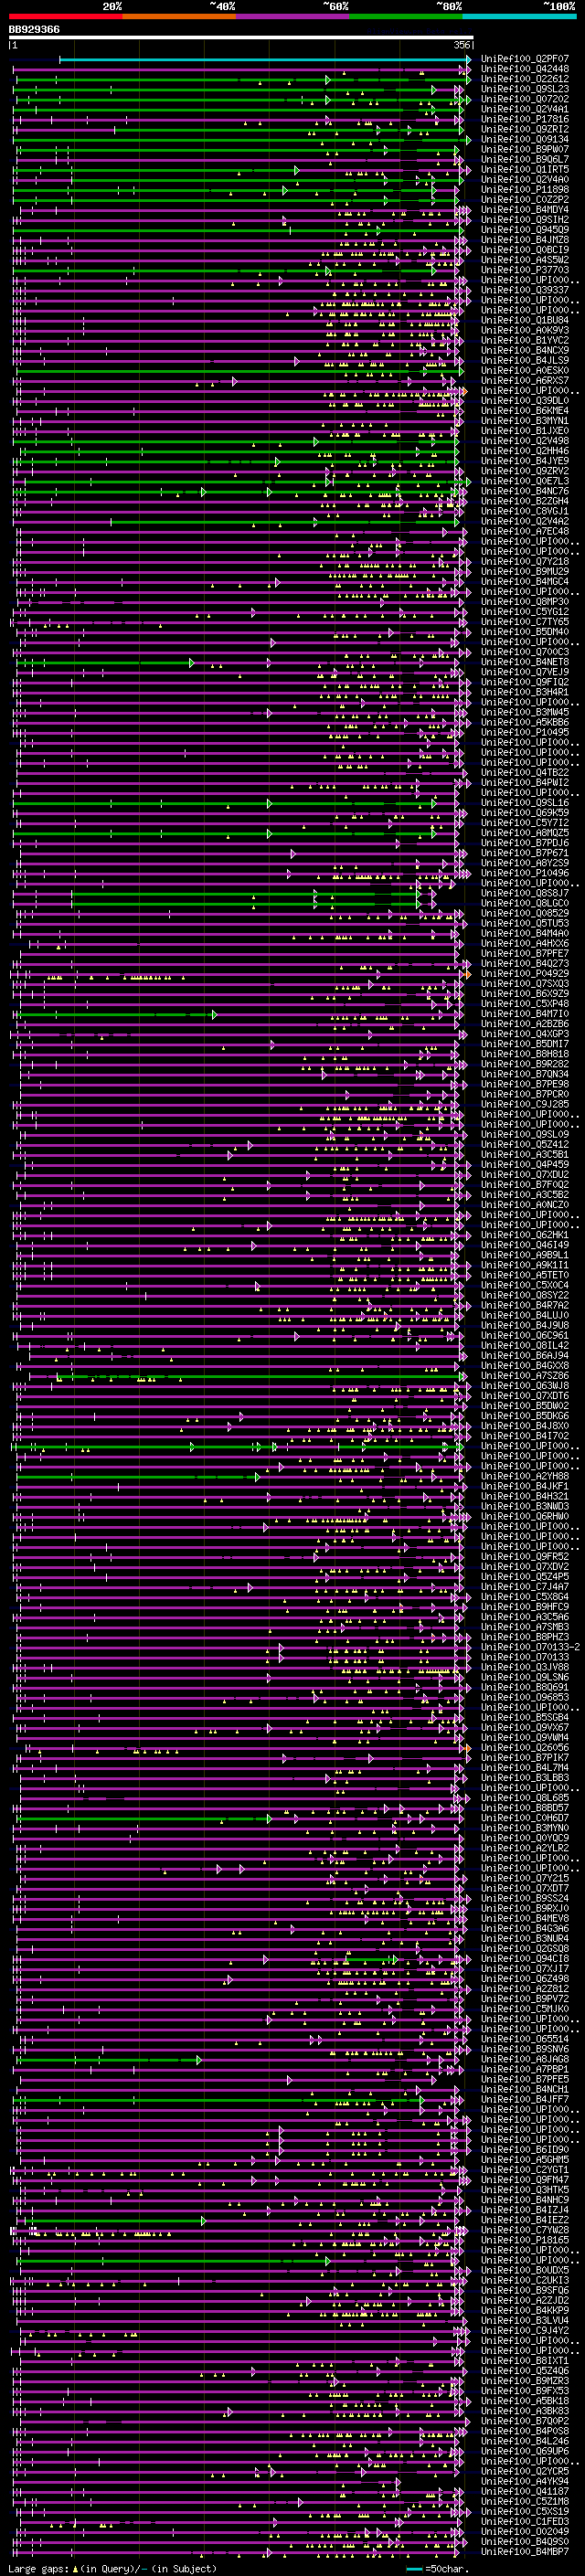Select hit label UniRef100_A8Y2S9
585x2576 pixels.
pyautogui.click(x=525, y=862)
